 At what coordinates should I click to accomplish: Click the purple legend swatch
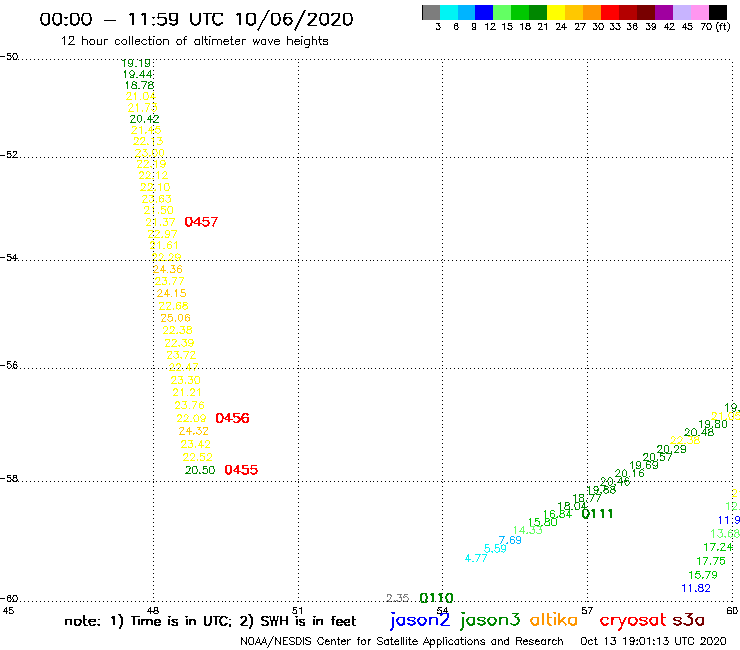coord(664,12)
